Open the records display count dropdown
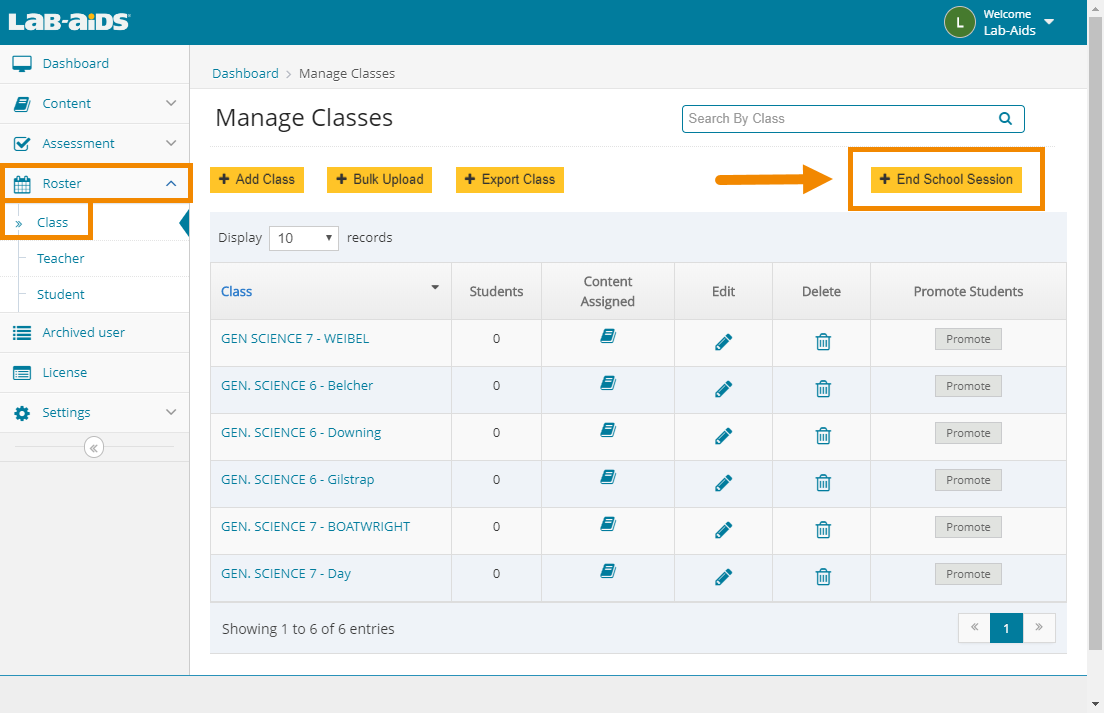The image size is (1104, 713). click(x=304, y=238)
